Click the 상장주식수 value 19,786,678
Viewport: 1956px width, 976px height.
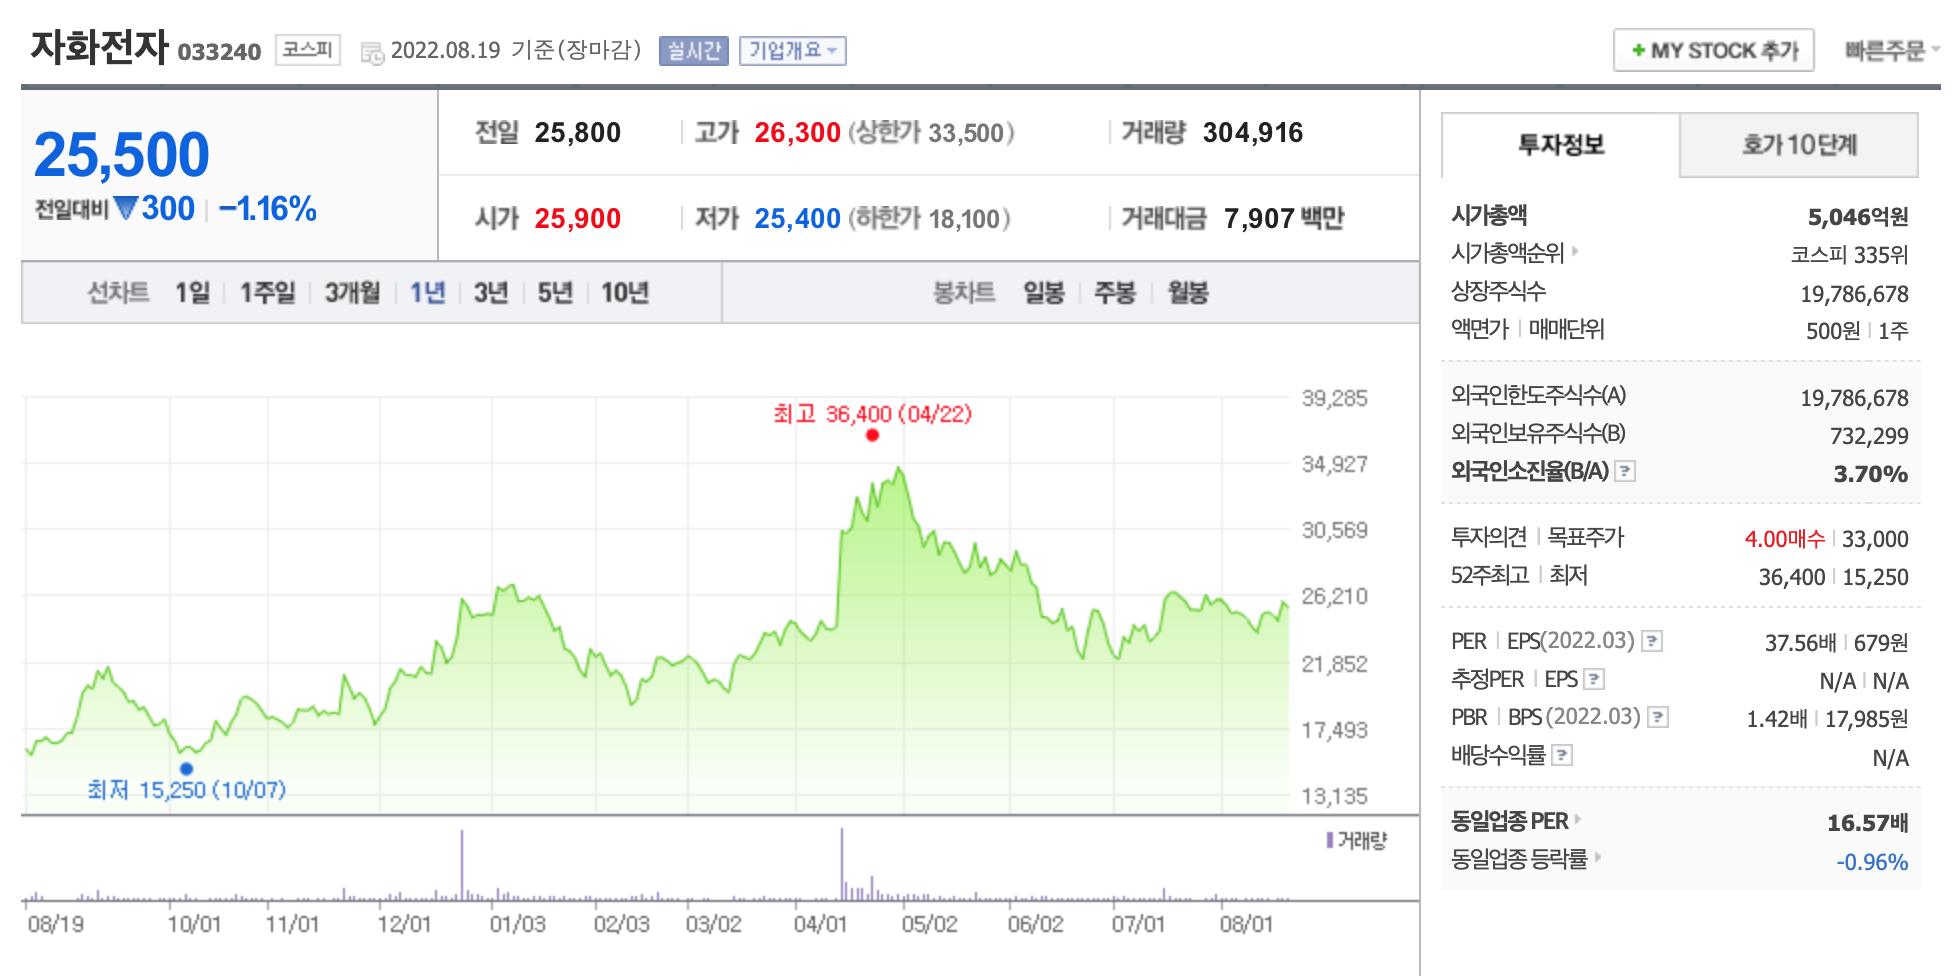tap(1854, 294)
